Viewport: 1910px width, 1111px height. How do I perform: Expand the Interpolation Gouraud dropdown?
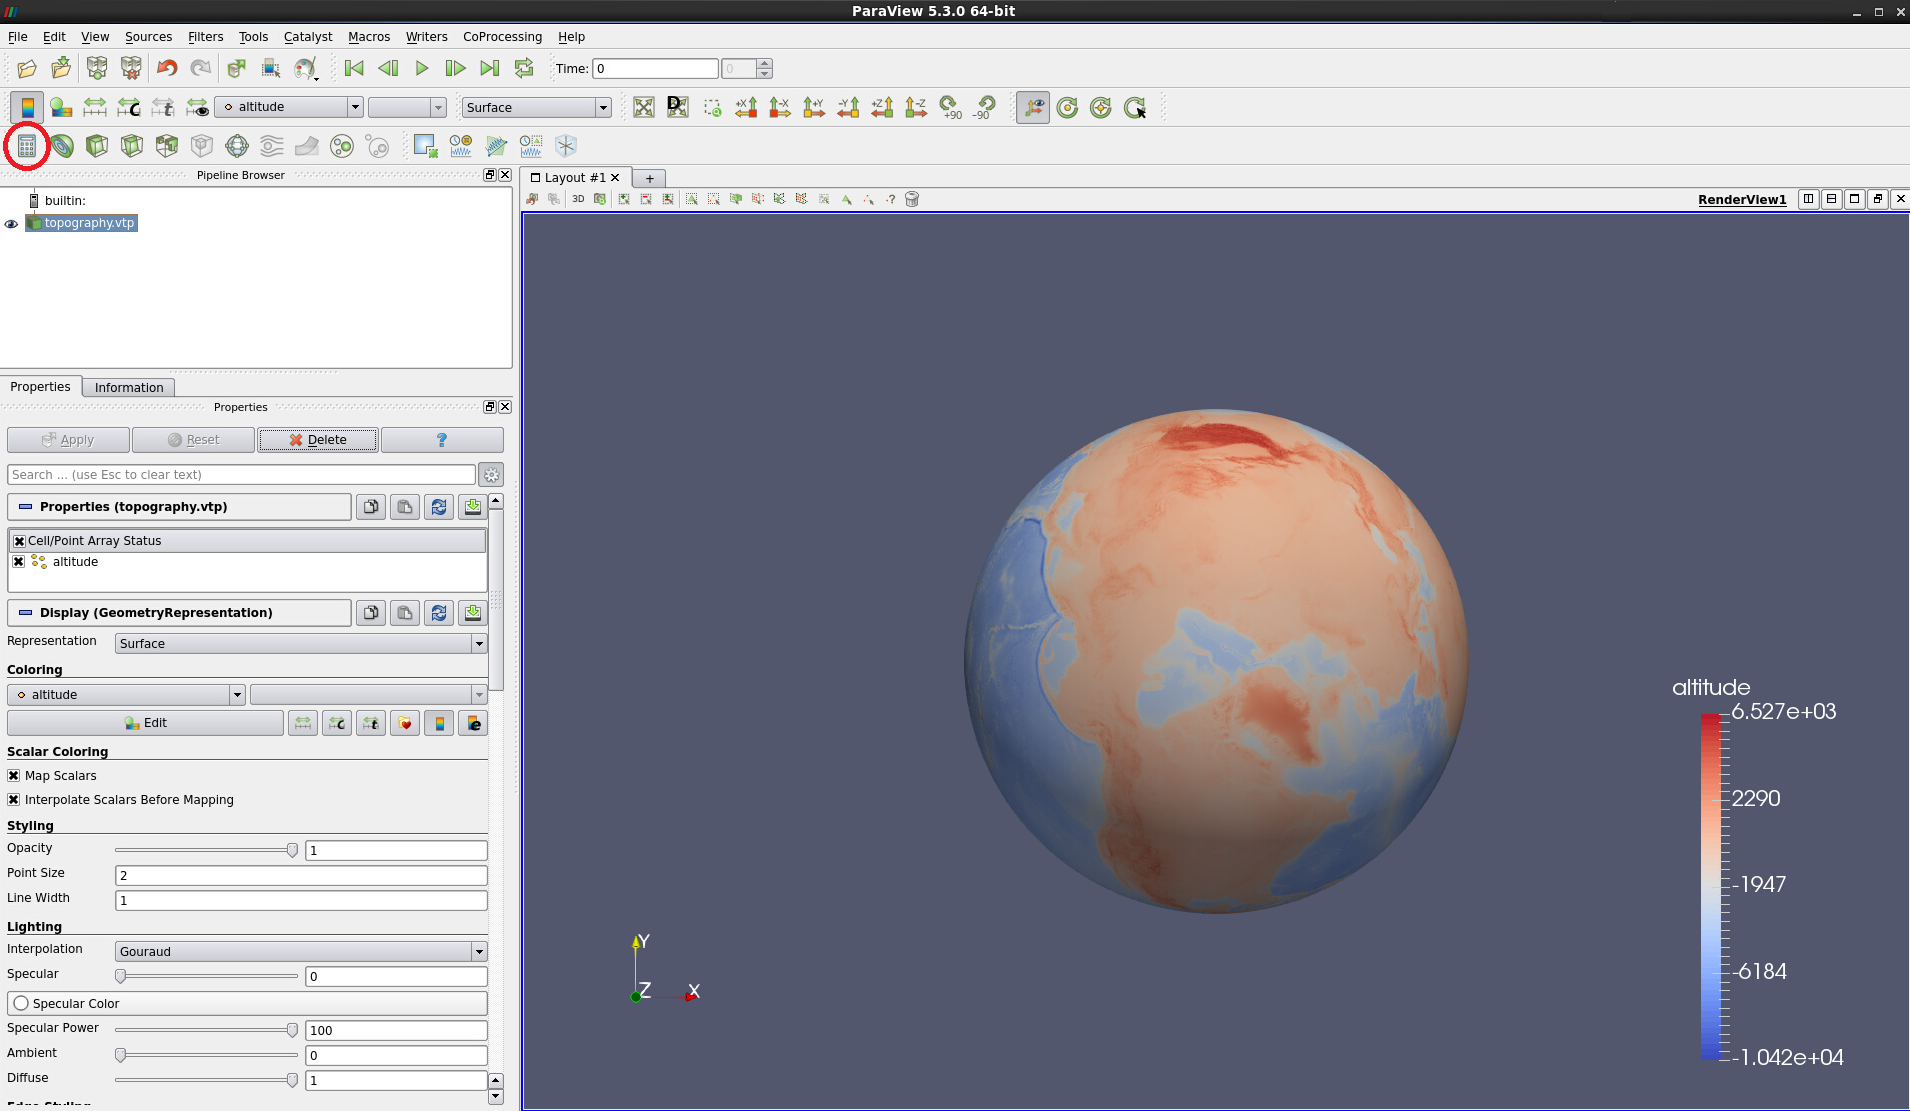300,952
